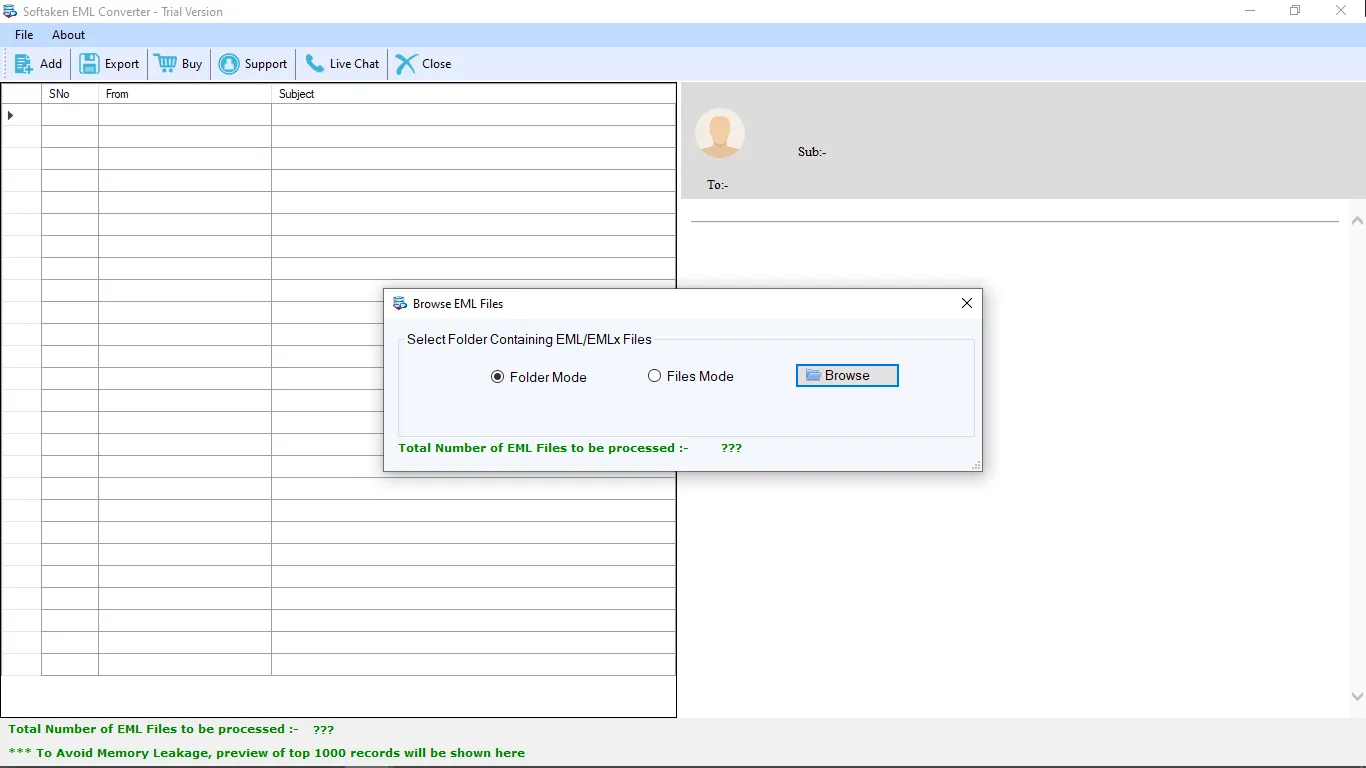Click the preview pane scroll up arrow

pyautogui.click(x=1357, y=221)
